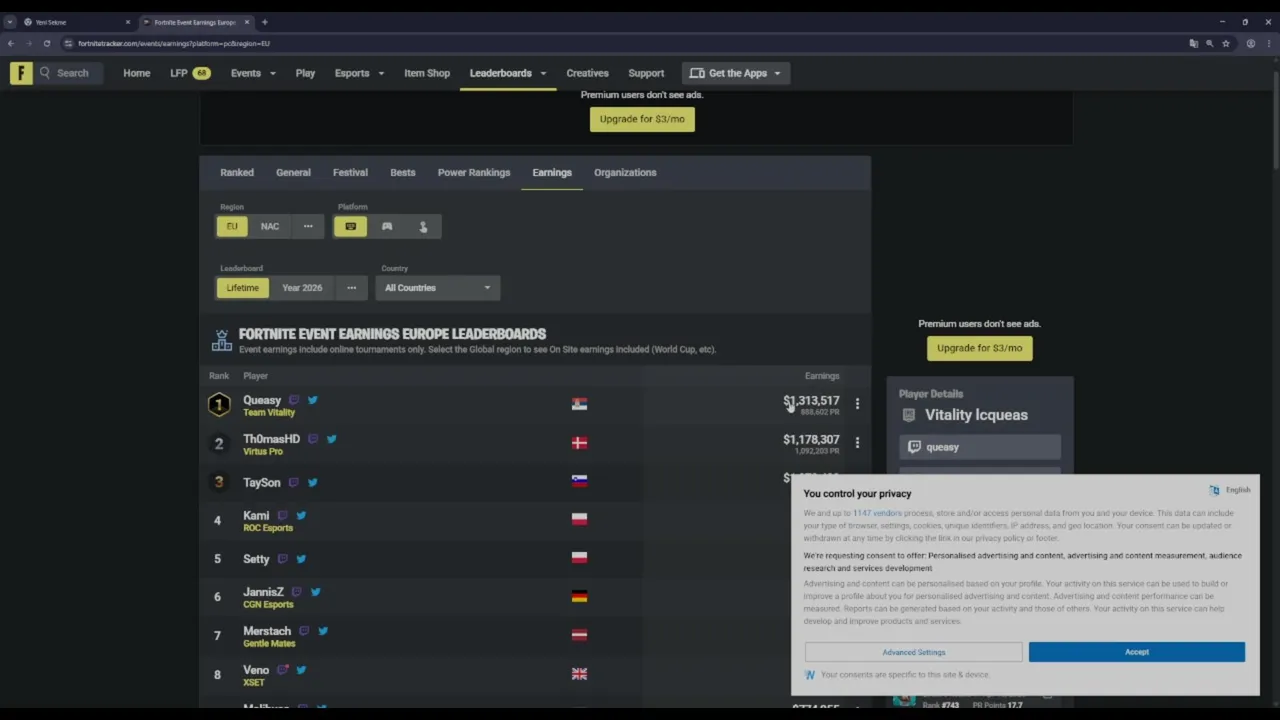Select EU region
The image size is (1280, 720).
[x=232, y=227]
